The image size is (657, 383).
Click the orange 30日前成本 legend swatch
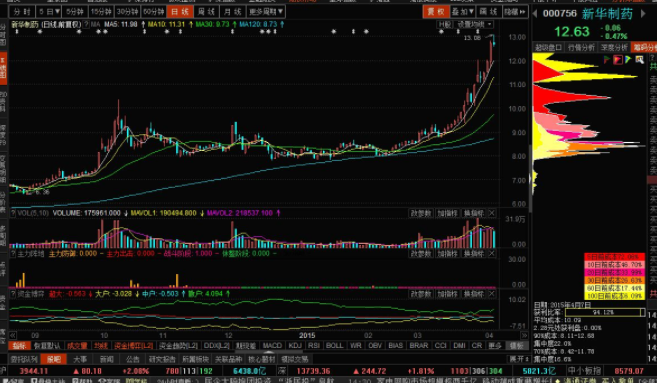(x=614, y=280)
